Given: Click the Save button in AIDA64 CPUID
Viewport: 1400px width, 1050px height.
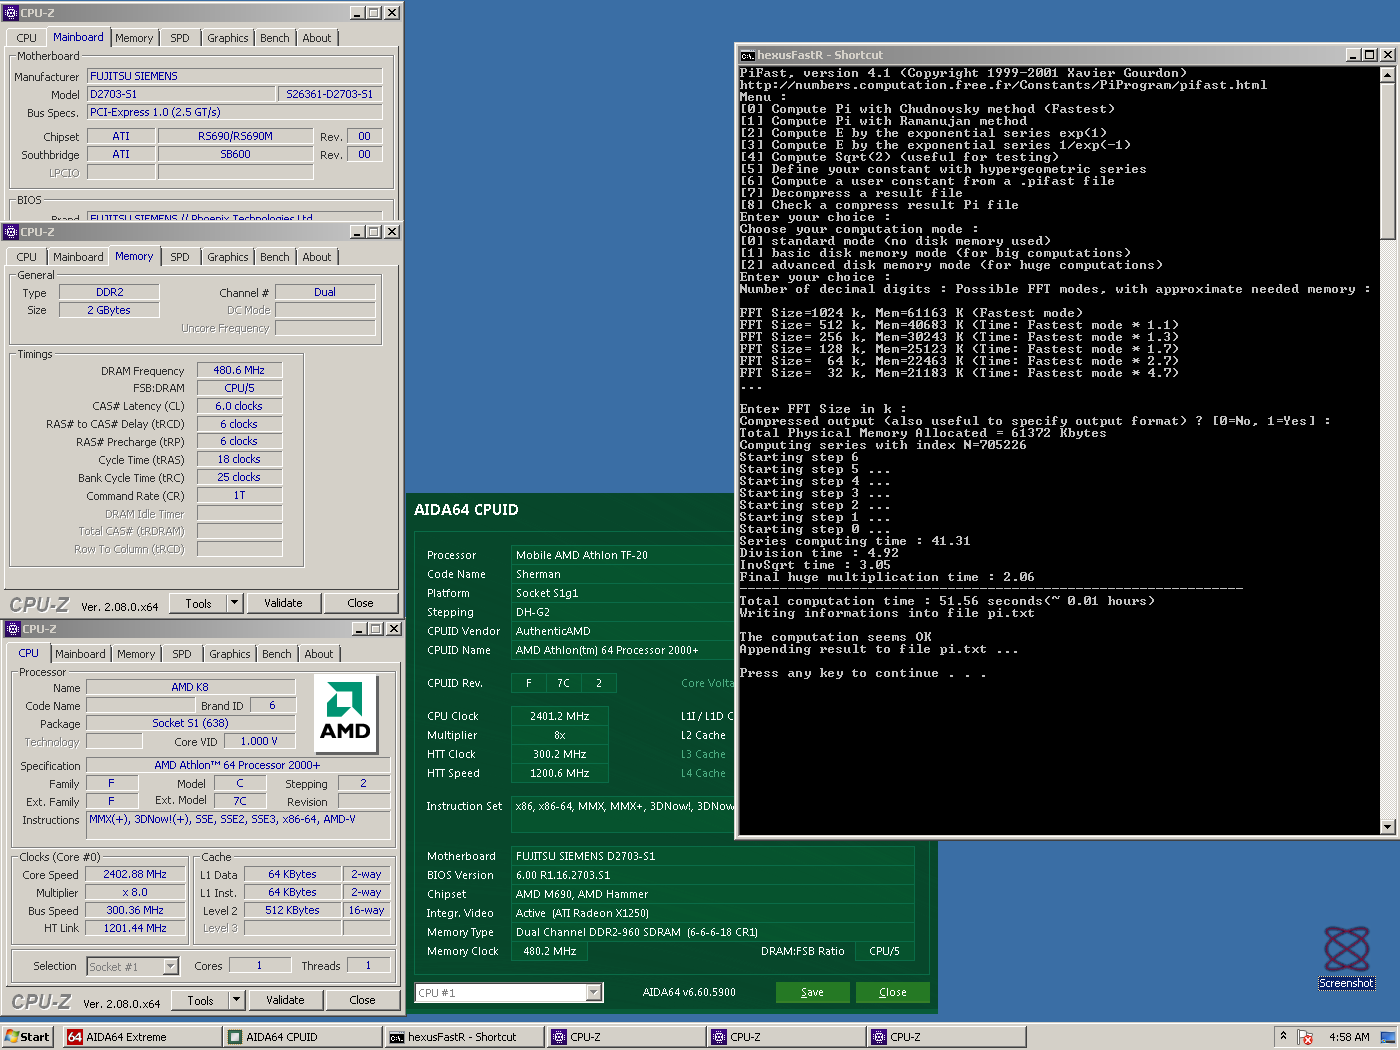Looking at the screenshot, I should [x=813, y=992].
